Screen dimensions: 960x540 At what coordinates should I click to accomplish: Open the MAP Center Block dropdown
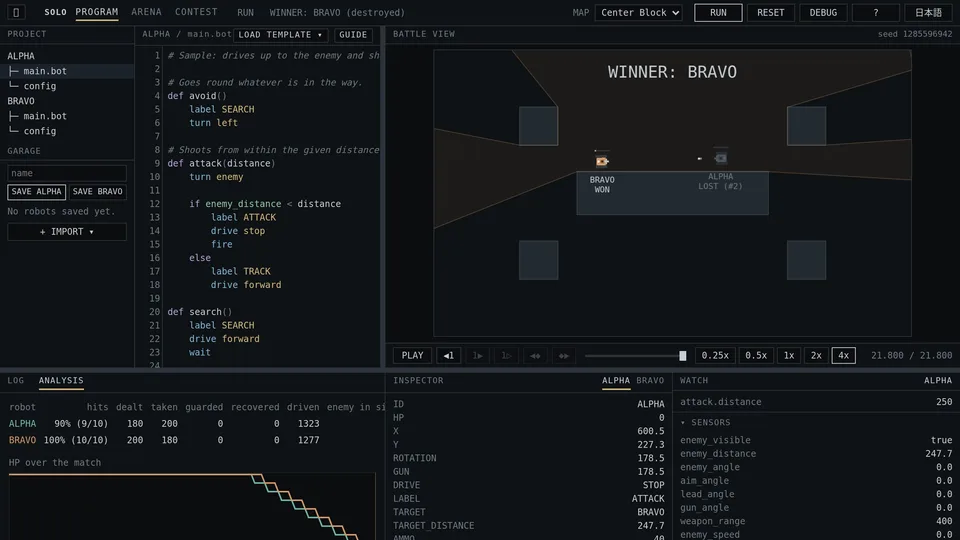tap(639, 12)
